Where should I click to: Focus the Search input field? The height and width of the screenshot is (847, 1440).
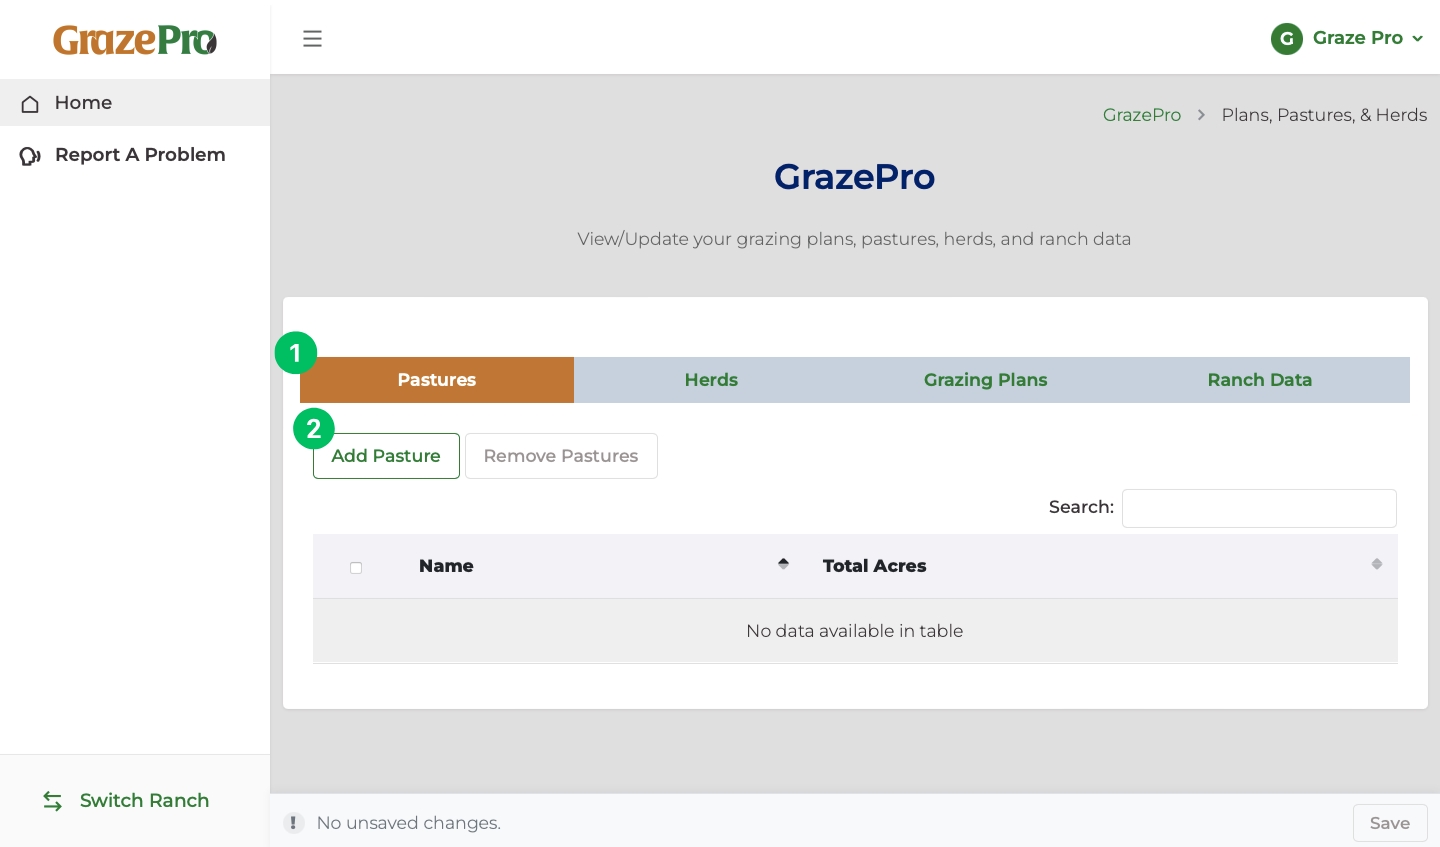click(1259, 508)
